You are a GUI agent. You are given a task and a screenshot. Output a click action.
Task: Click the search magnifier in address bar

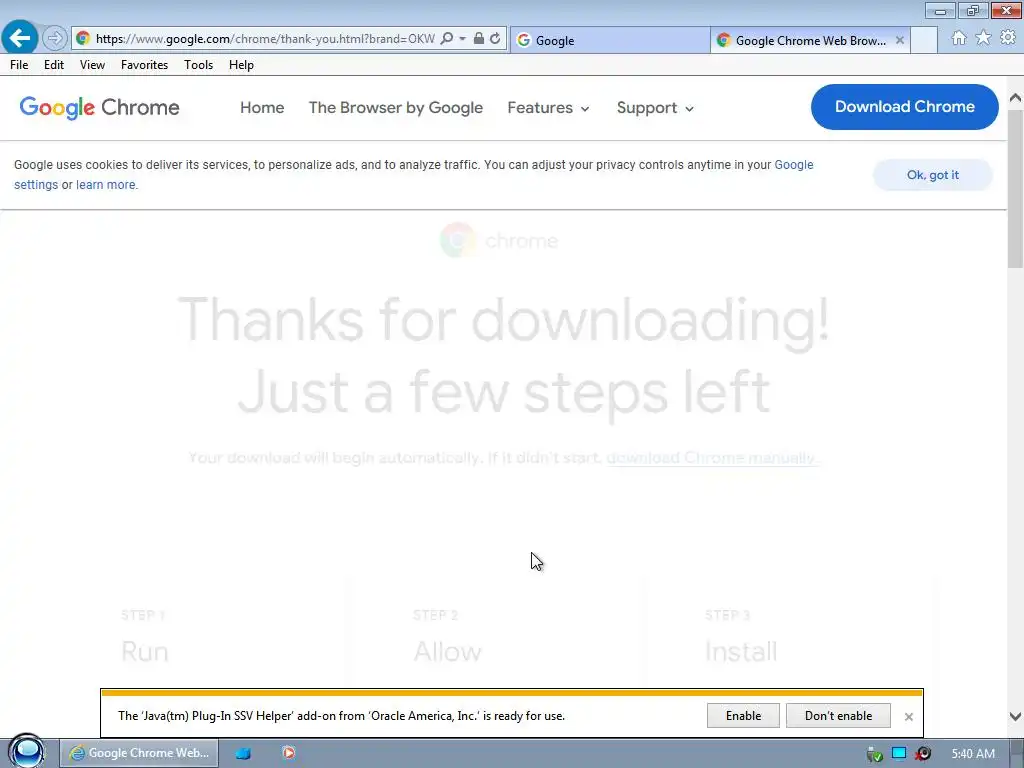(447, 39)
